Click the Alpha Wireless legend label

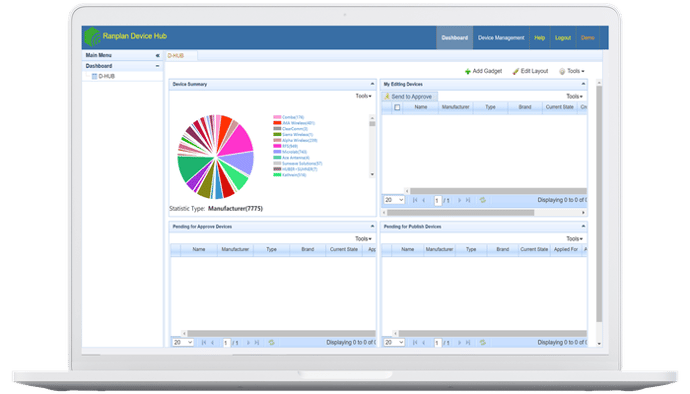300,140
